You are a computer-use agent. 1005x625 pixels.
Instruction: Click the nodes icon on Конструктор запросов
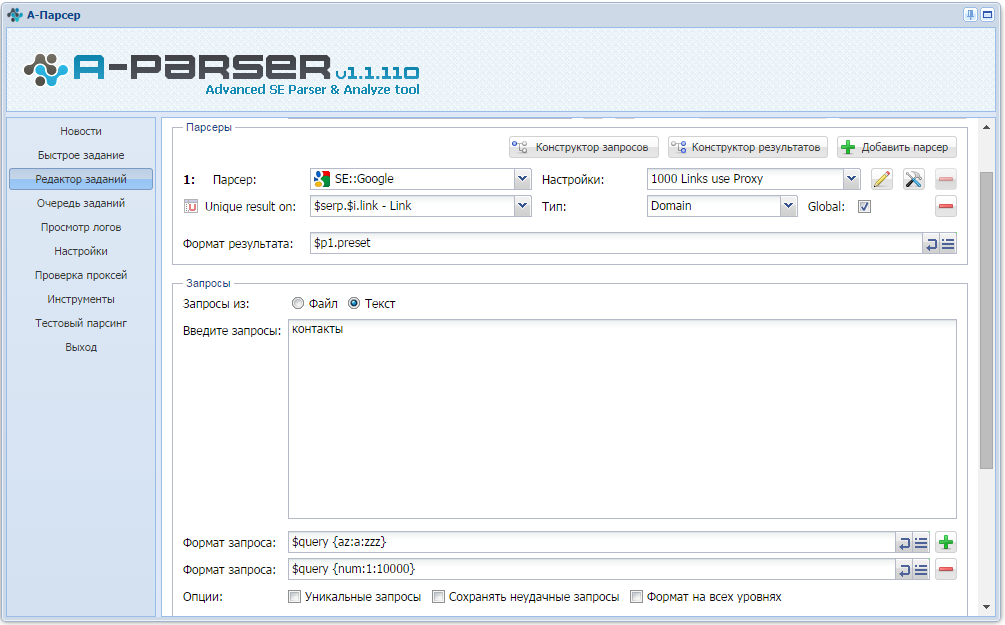click(x=520, y=147)
